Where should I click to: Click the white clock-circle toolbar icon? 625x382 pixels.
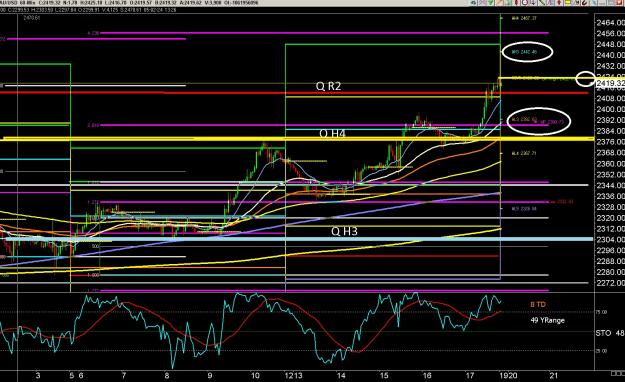[525, 3]
